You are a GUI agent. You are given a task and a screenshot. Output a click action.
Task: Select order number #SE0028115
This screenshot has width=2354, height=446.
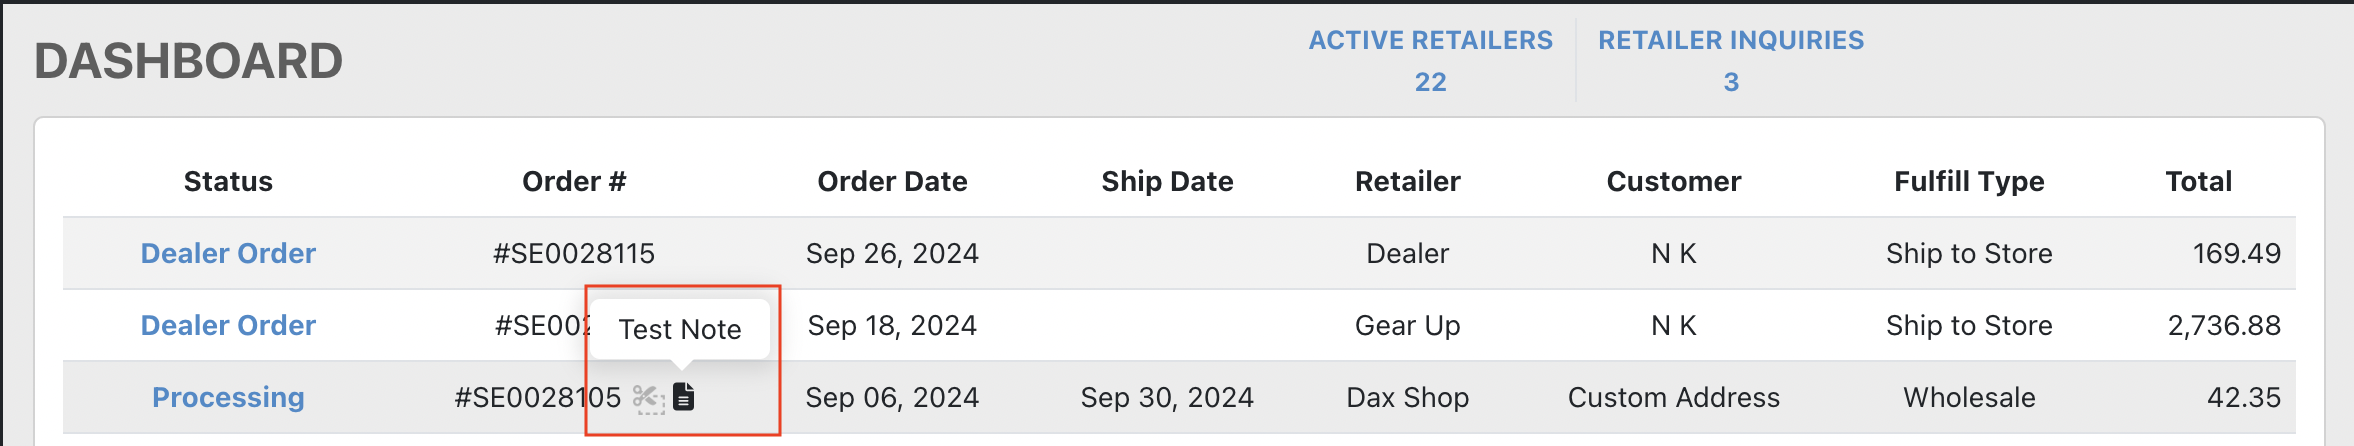point(574,253)
